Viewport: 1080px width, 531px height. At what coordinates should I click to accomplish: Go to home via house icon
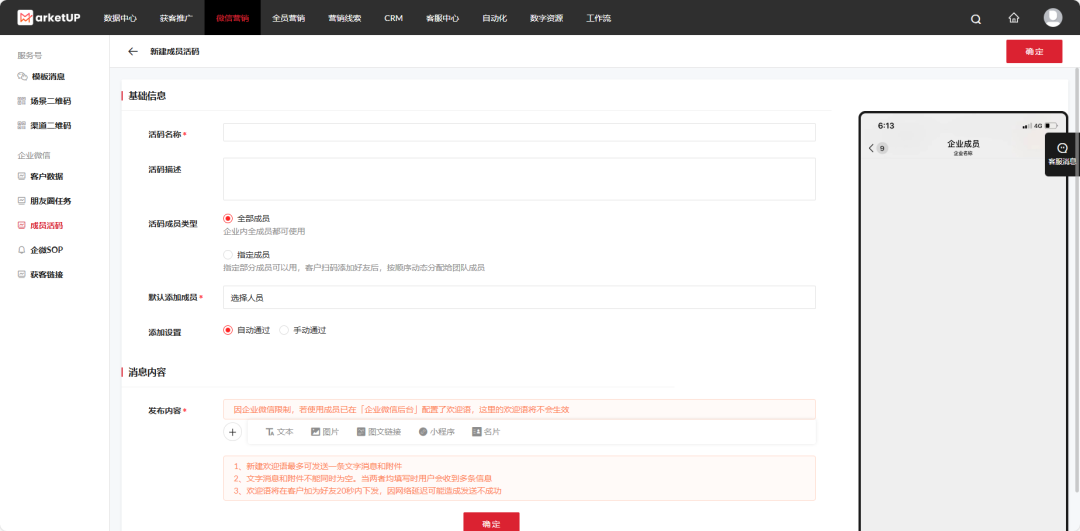(x=1014, y=18)
